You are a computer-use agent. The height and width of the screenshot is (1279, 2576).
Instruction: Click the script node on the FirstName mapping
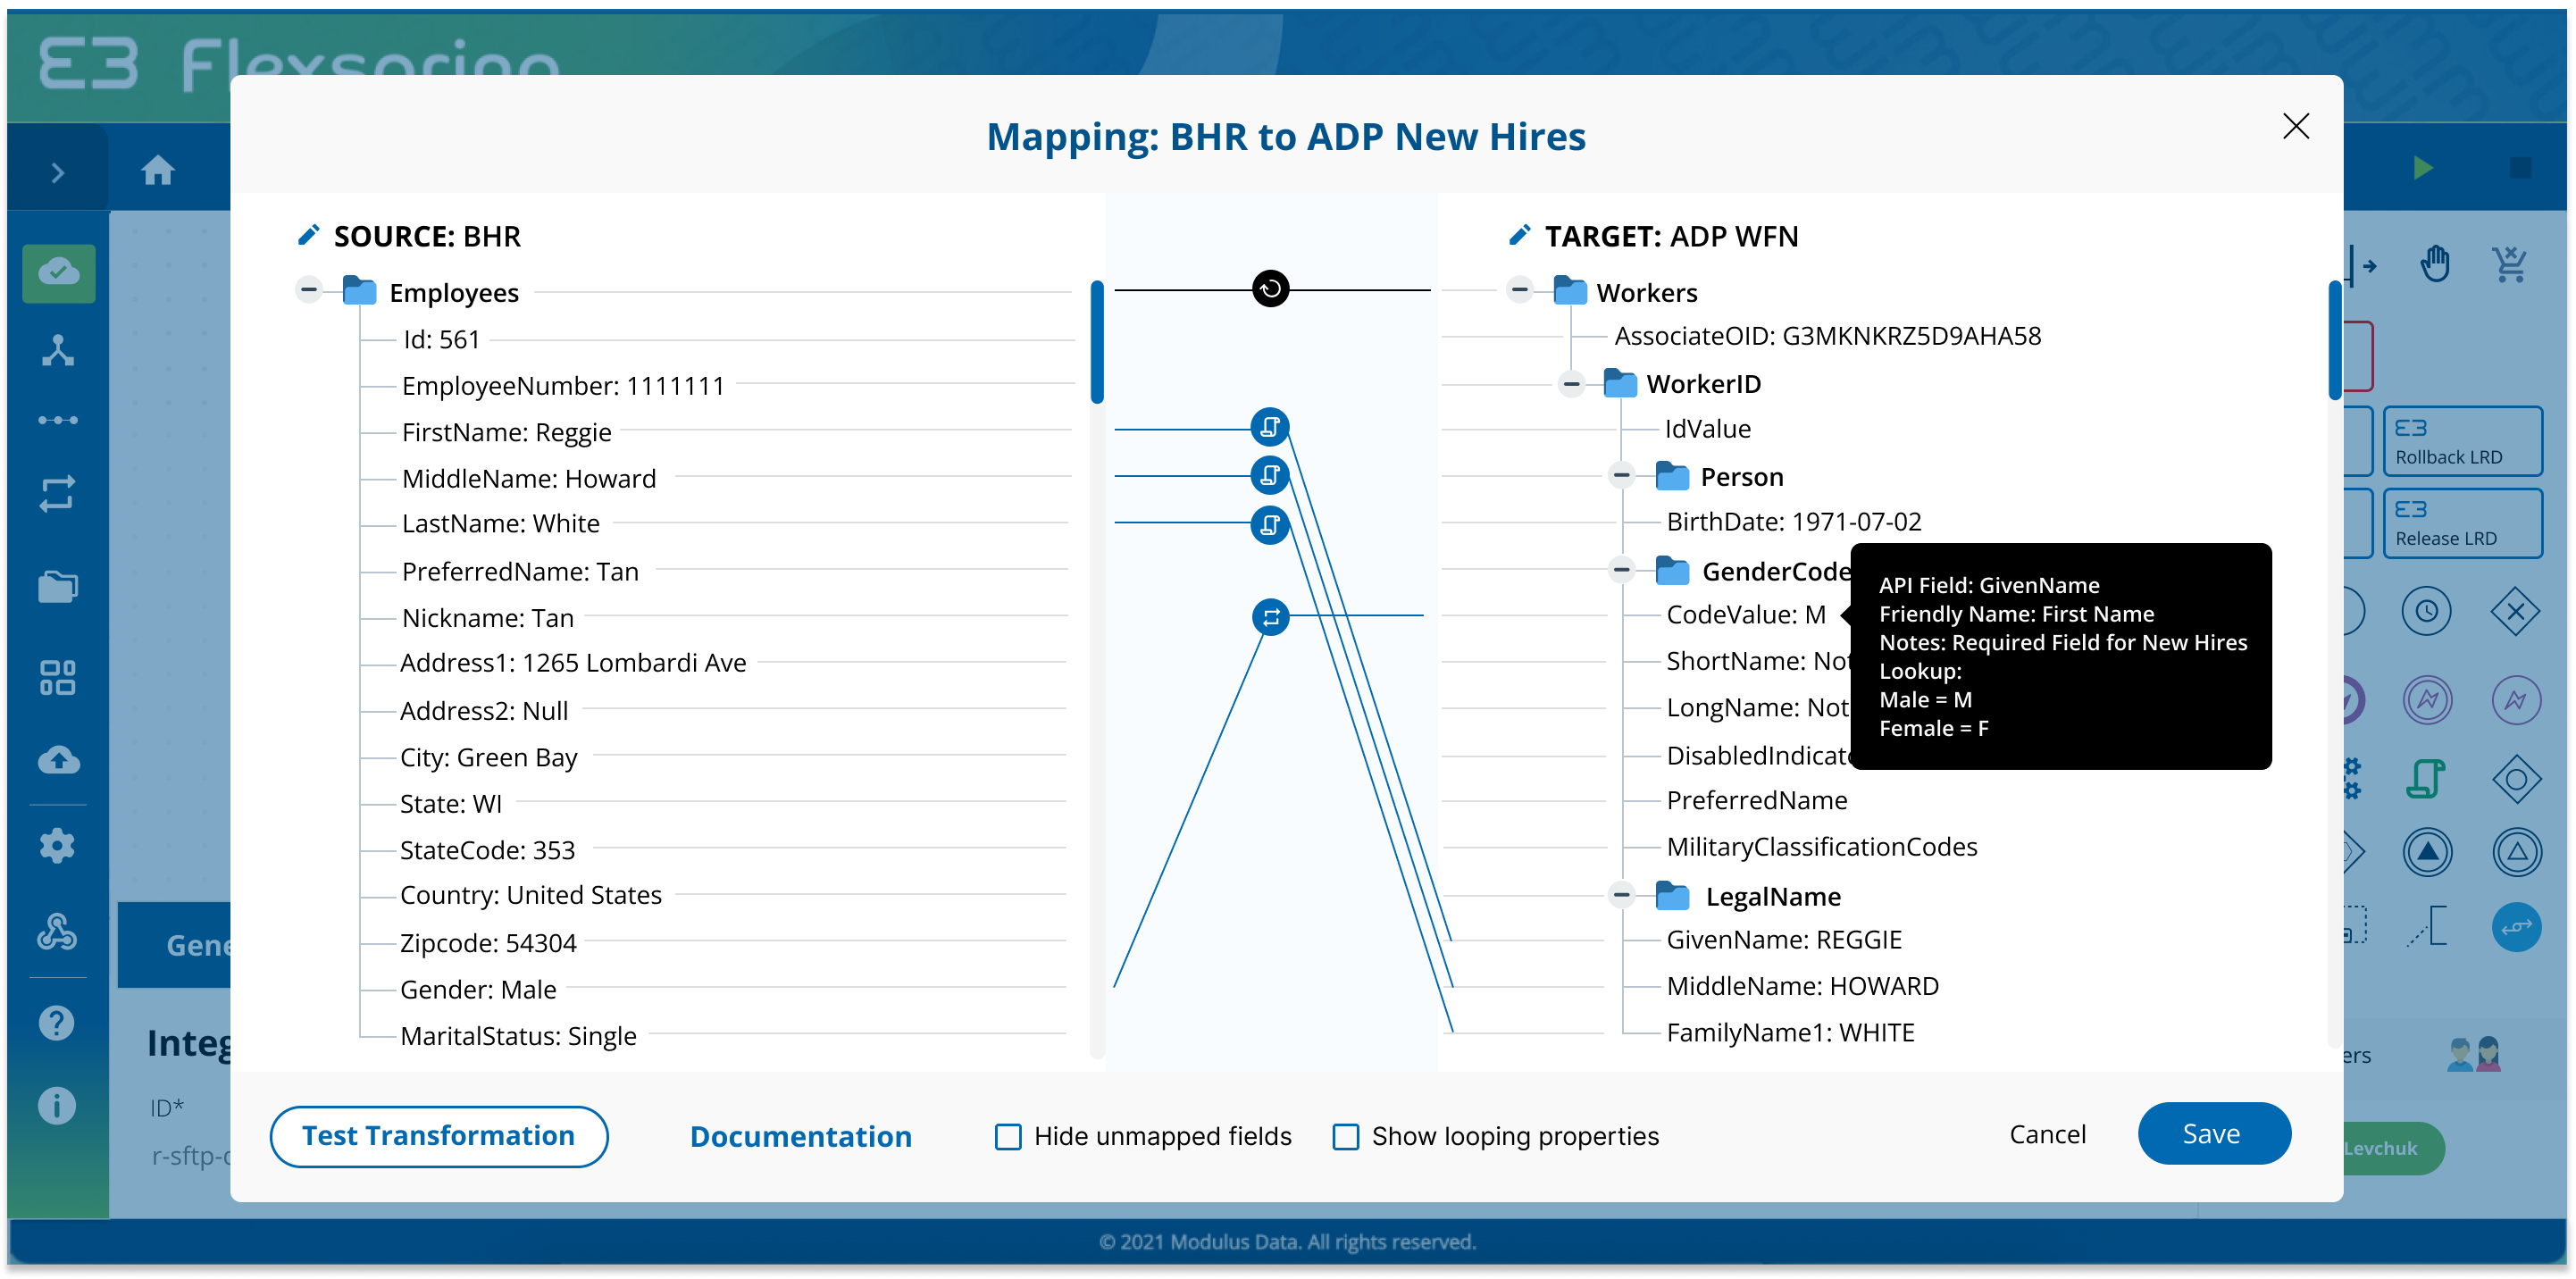[1270, 428]
